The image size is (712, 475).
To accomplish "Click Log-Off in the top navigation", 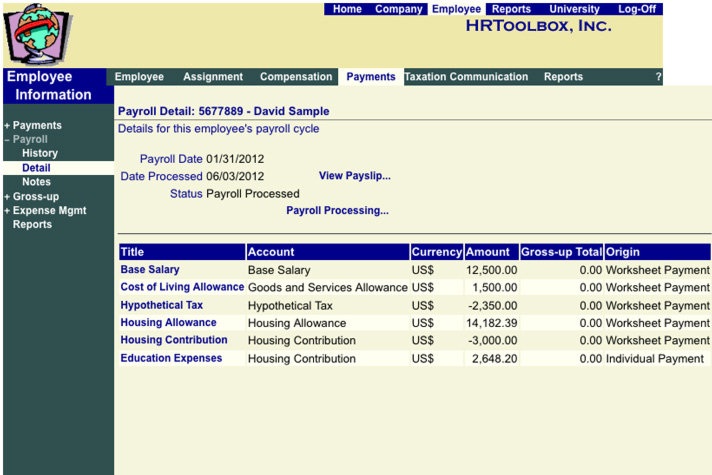I will (637, 9).
